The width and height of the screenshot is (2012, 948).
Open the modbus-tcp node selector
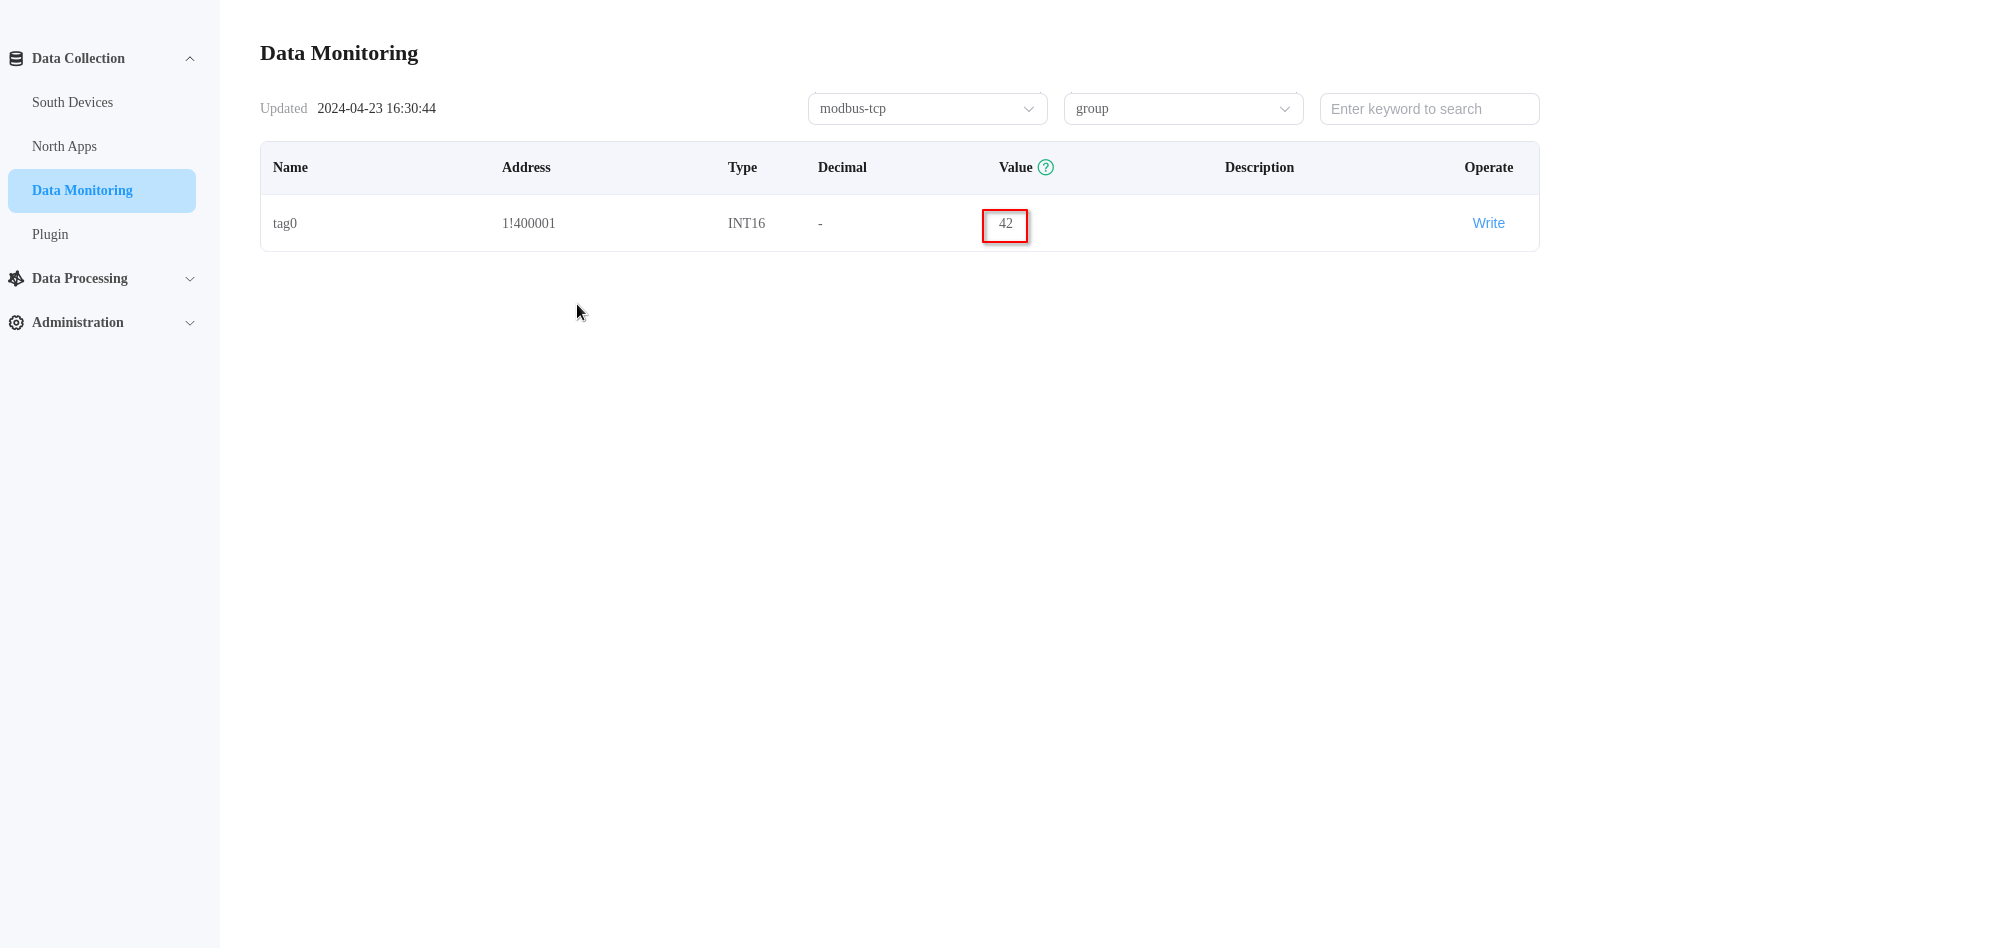(926, 109)
